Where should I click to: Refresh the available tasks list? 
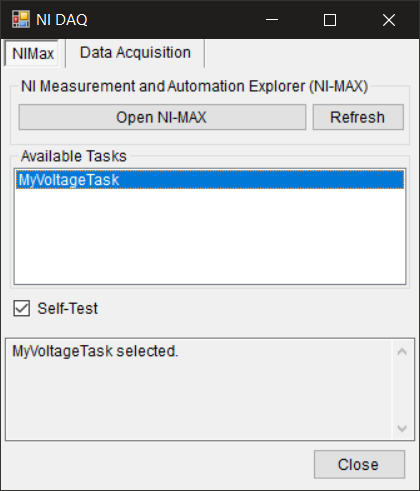[358, 117]
